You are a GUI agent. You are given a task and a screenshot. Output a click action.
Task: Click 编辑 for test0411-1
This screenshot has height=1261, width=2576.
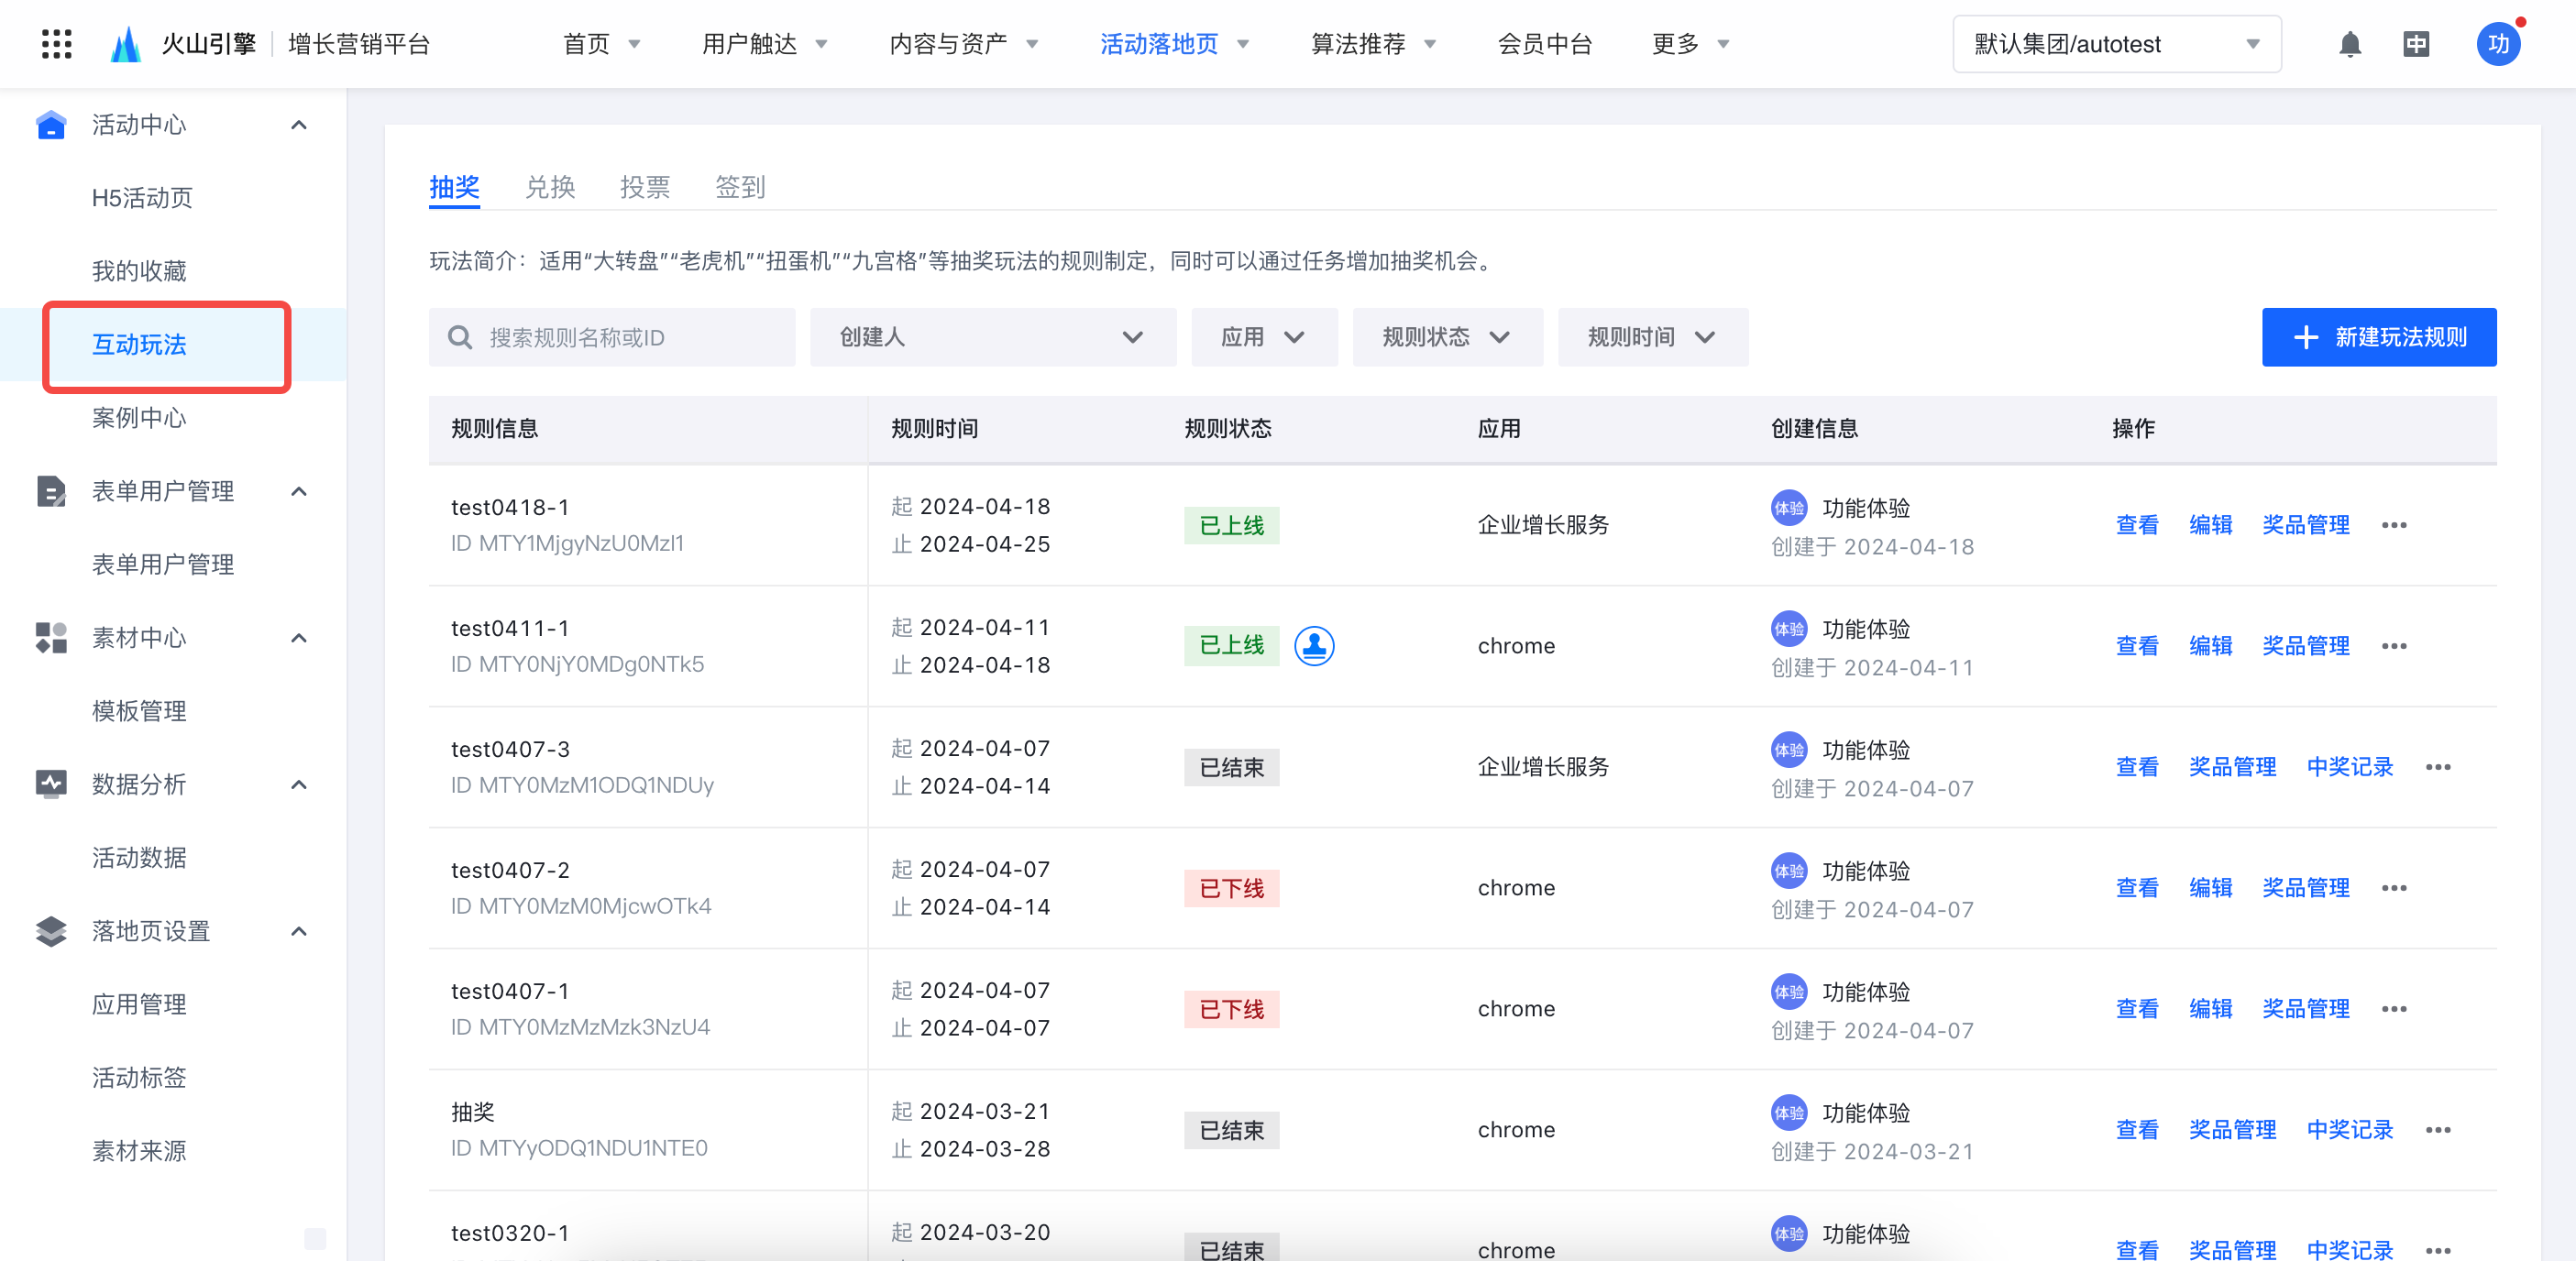pos(2210,646)
